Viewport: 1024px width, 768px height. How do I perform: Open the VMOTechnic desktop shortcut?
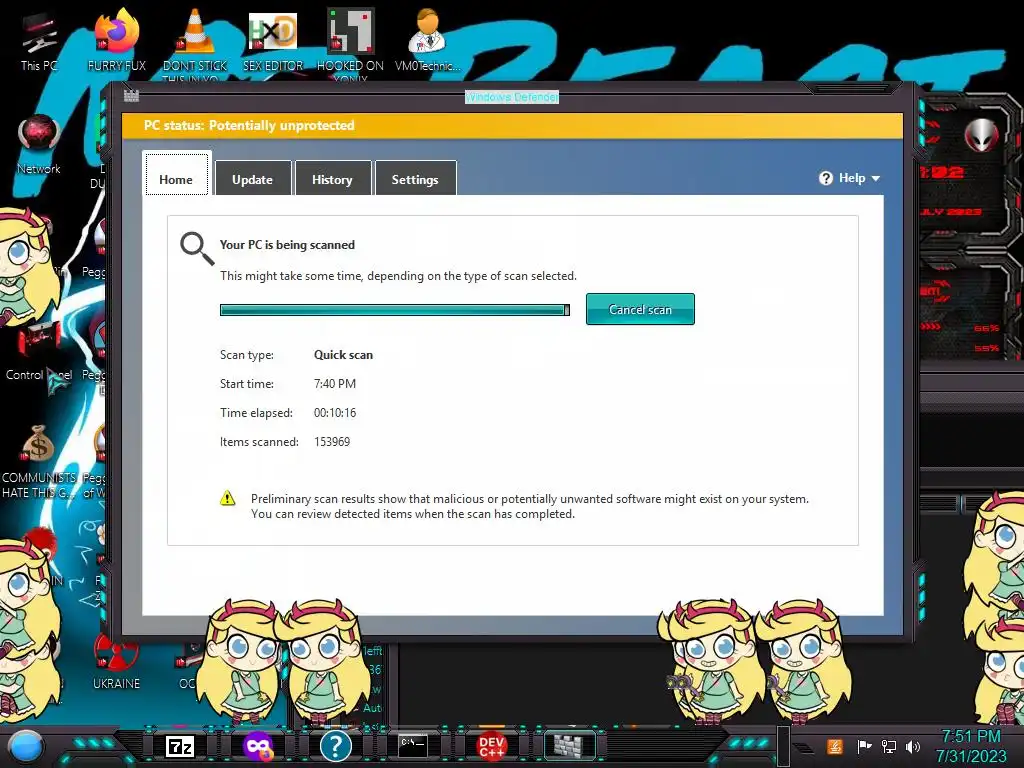427,40
